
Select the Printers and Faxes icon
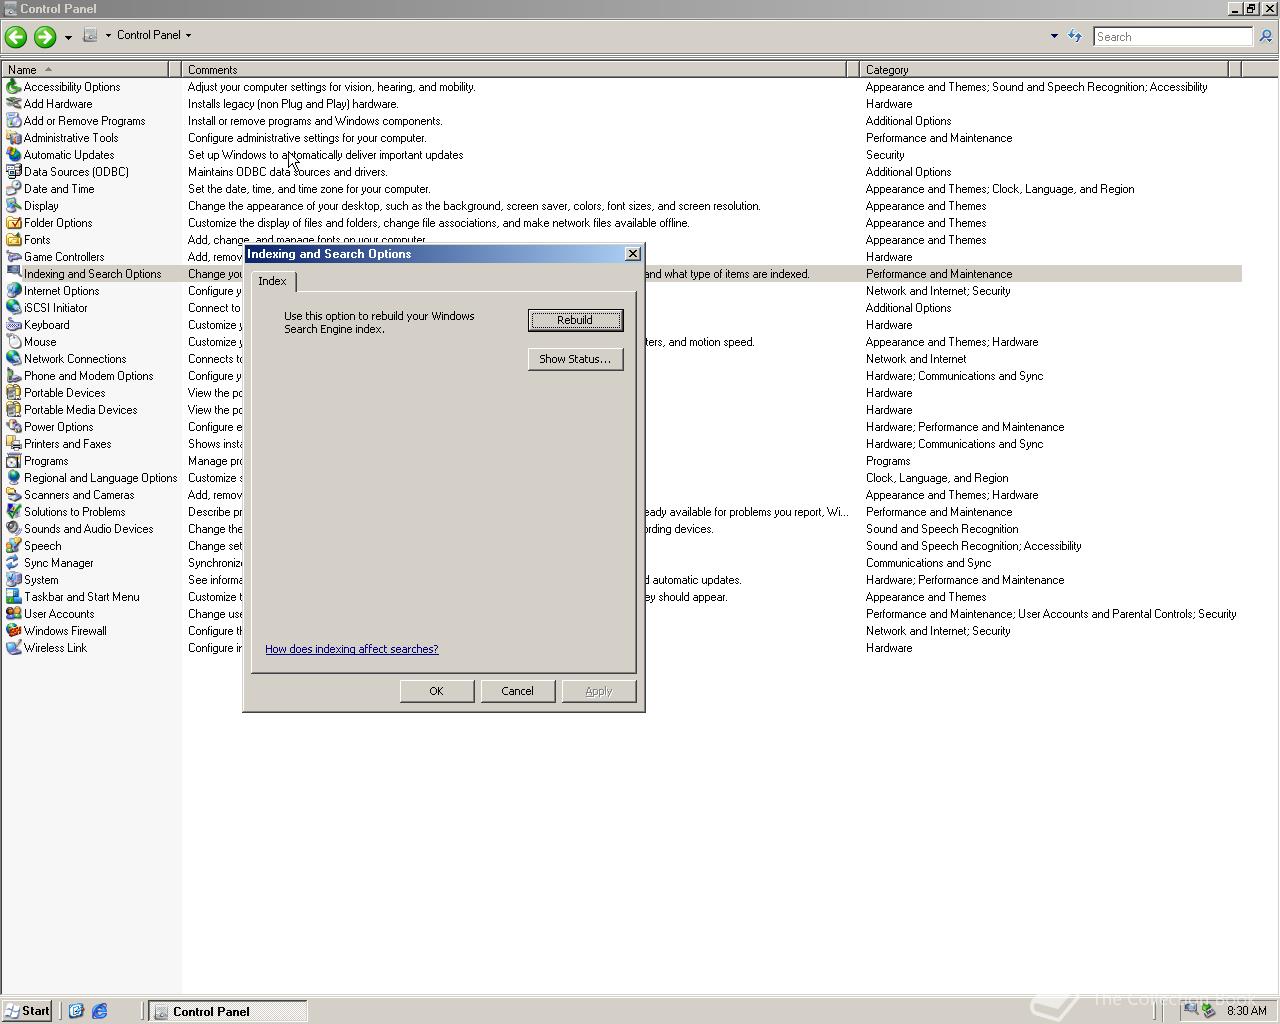tap(14, 444)
